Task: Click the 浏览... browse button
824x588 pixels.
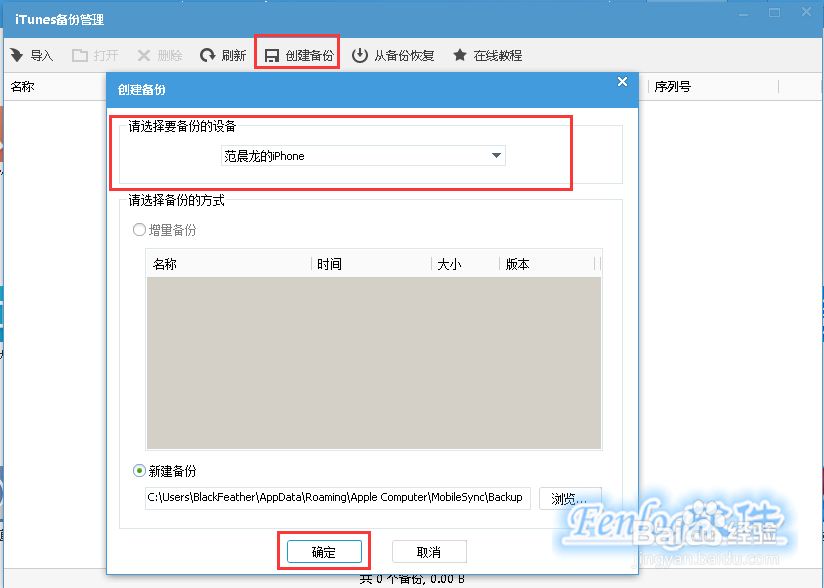Action: pyautogui.click(x=570, y=498)
